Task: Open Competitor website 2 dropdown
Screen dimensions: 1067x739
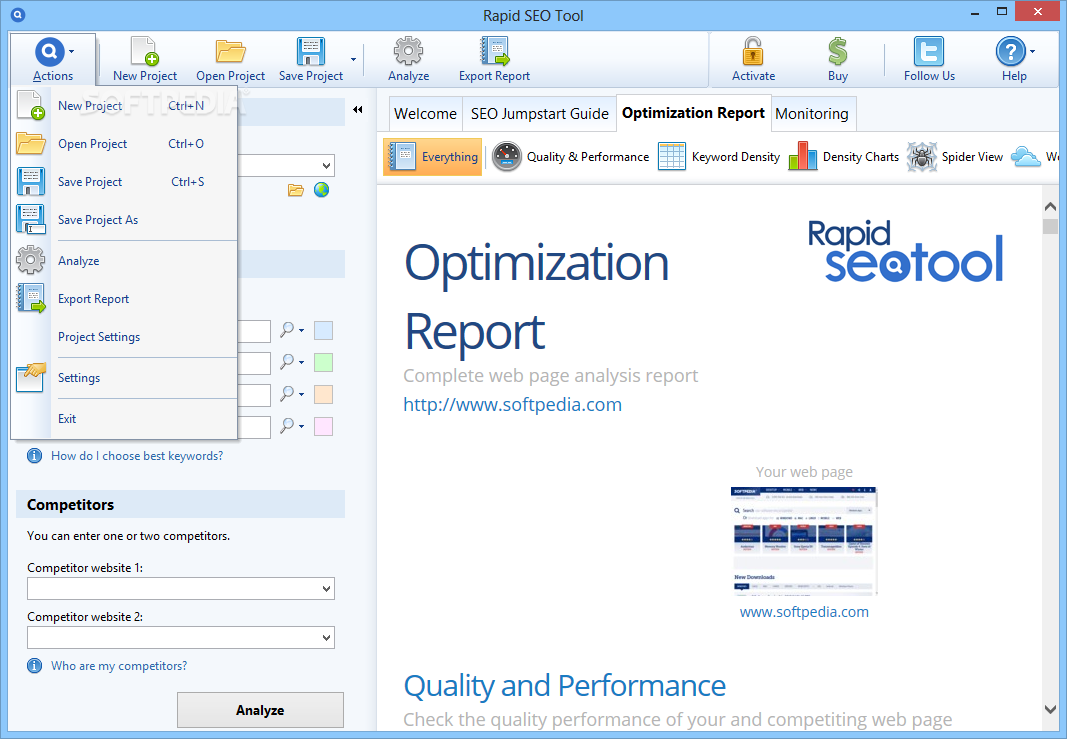Action: coord(327,638)
